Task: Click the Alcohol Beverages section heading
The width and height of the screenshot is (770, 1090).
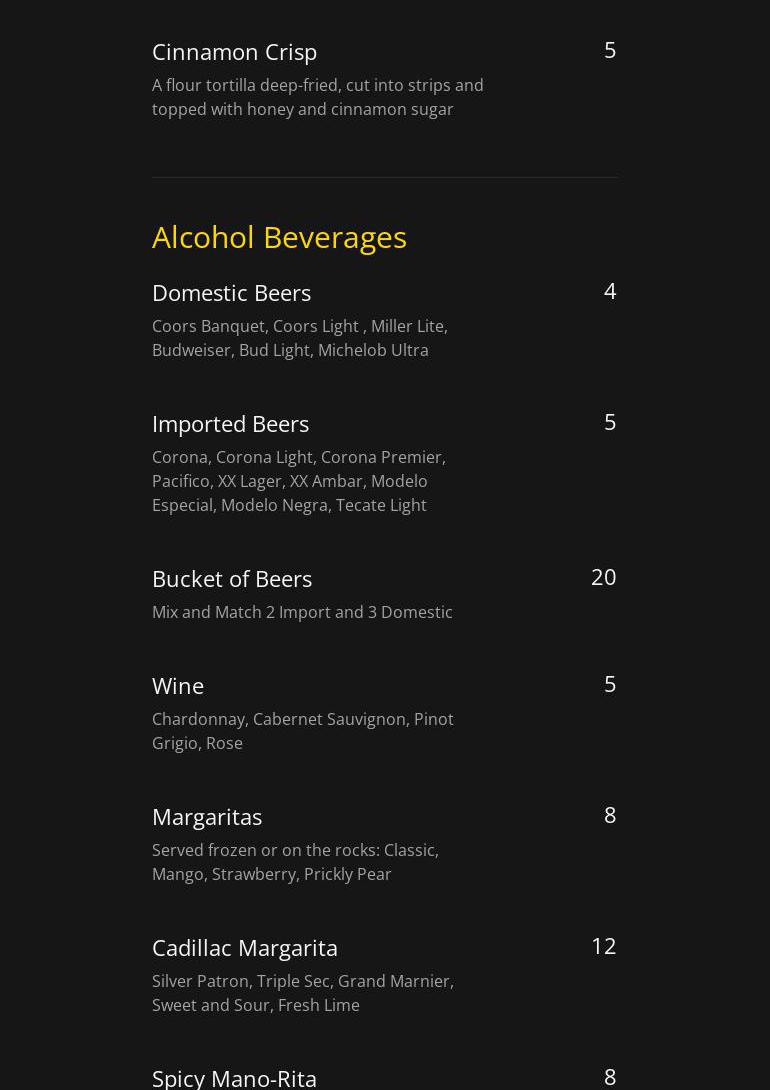Action: point(279,237)
